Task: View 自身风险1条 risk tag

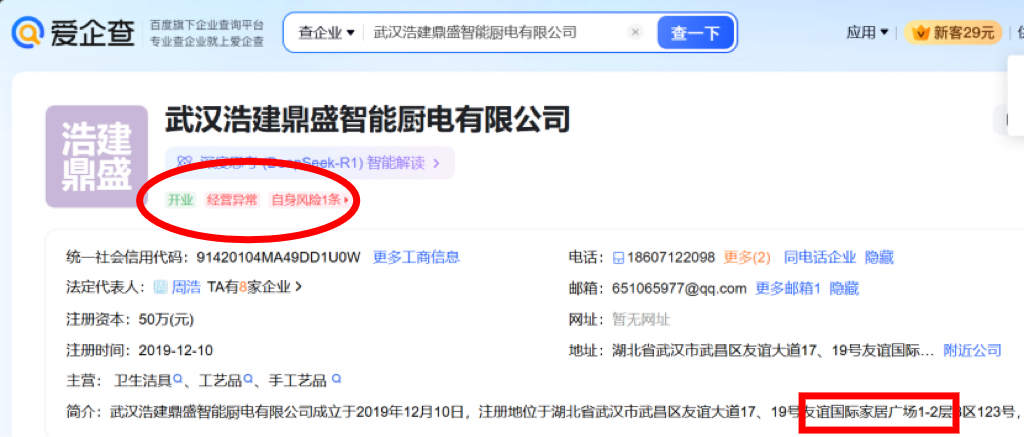Action: point(310,200)
